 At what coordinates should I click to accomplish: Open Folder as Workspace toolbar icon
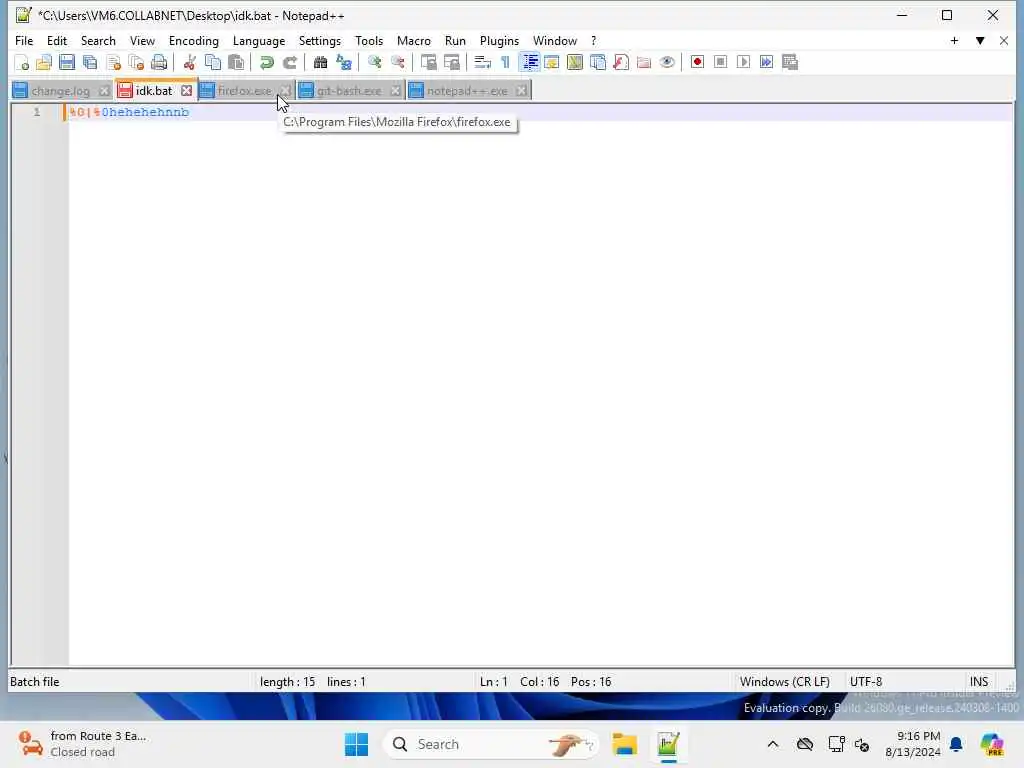pos(644,62)
